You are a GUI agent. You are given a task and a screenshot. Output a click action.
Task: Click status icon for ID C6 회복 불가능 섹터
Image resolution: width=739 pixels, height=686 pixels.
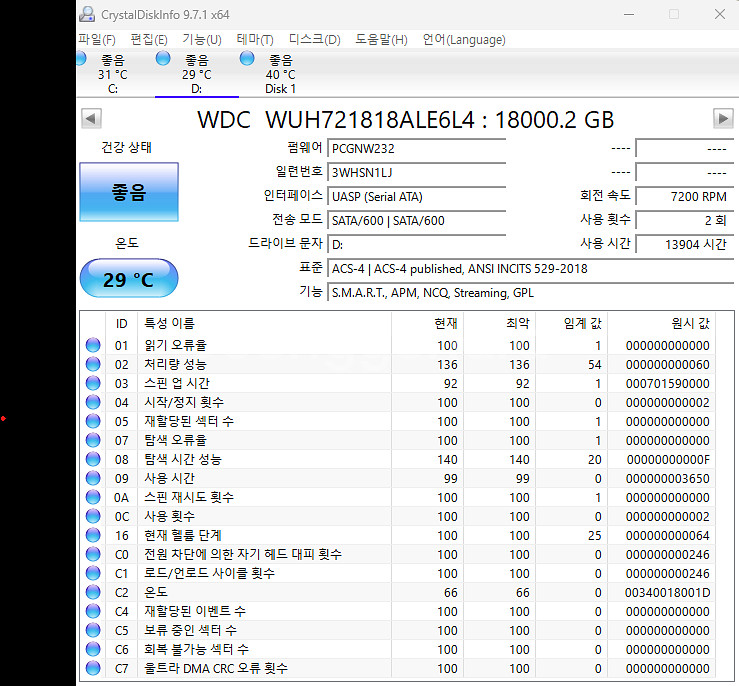pyautogui.click(x=93, y=649)
